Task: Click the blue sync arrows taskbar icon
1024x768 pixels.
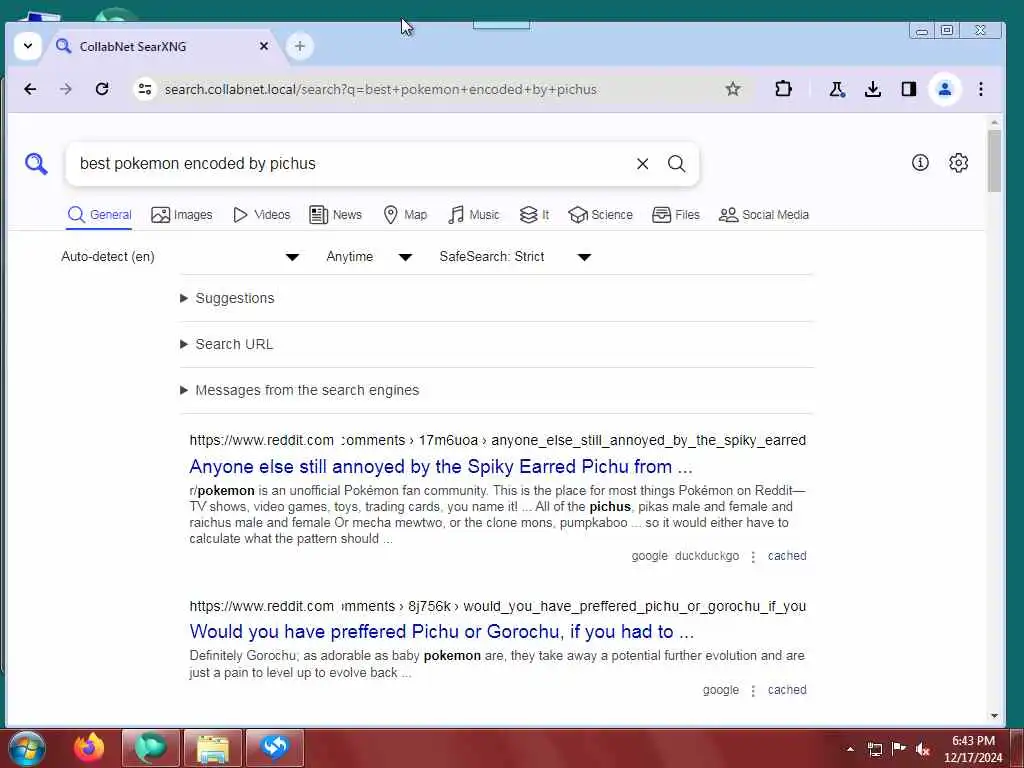Action: click(x=274, y=748)
